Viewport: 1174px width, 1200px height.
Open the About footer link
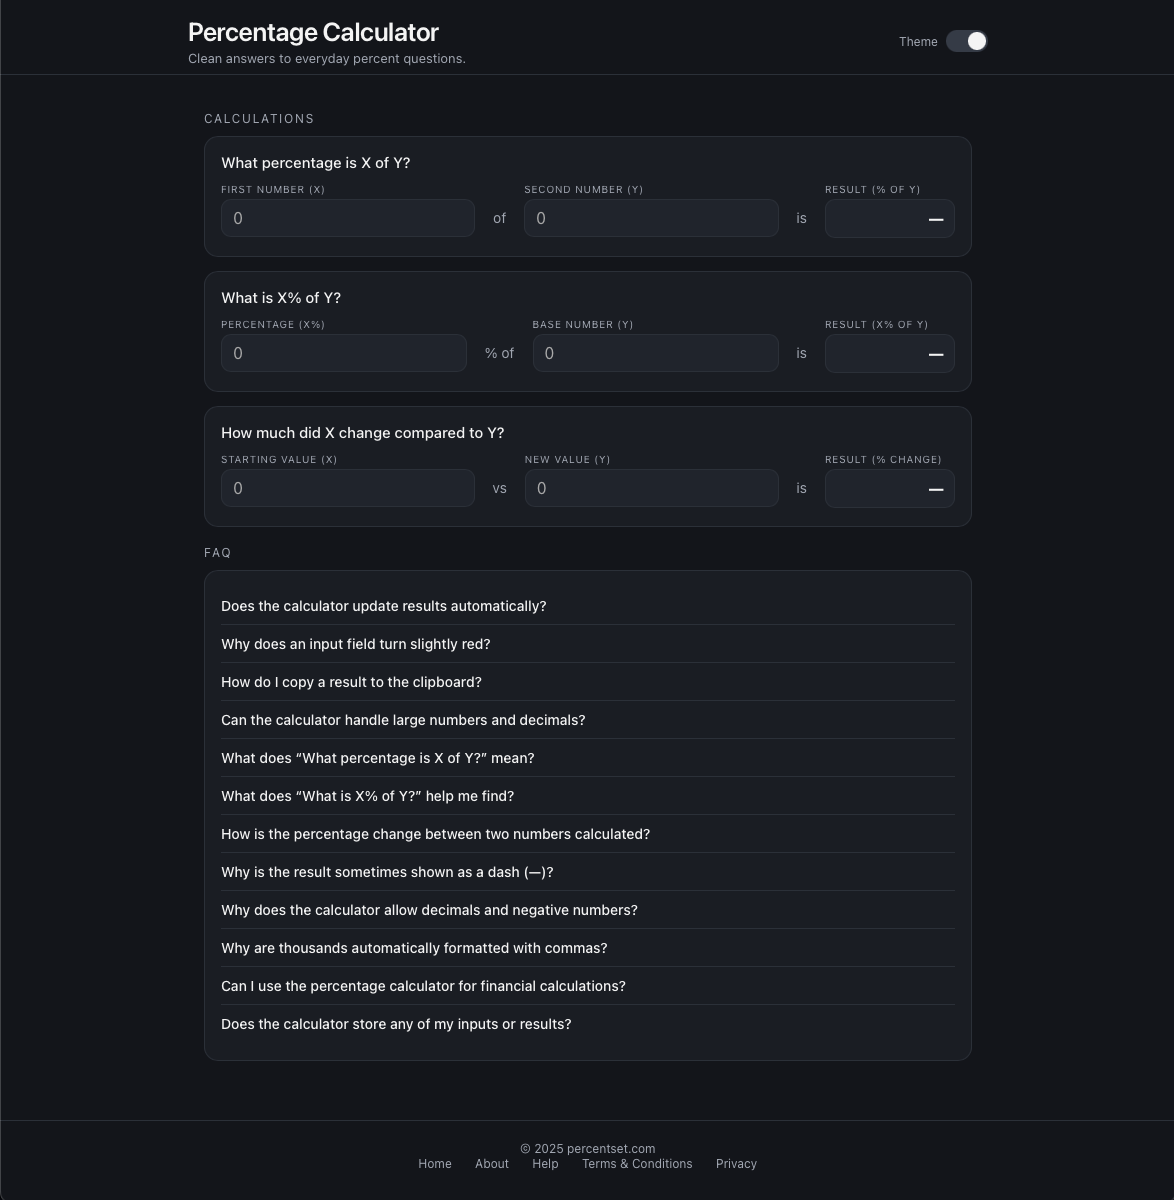click(x=492, y=1164)
